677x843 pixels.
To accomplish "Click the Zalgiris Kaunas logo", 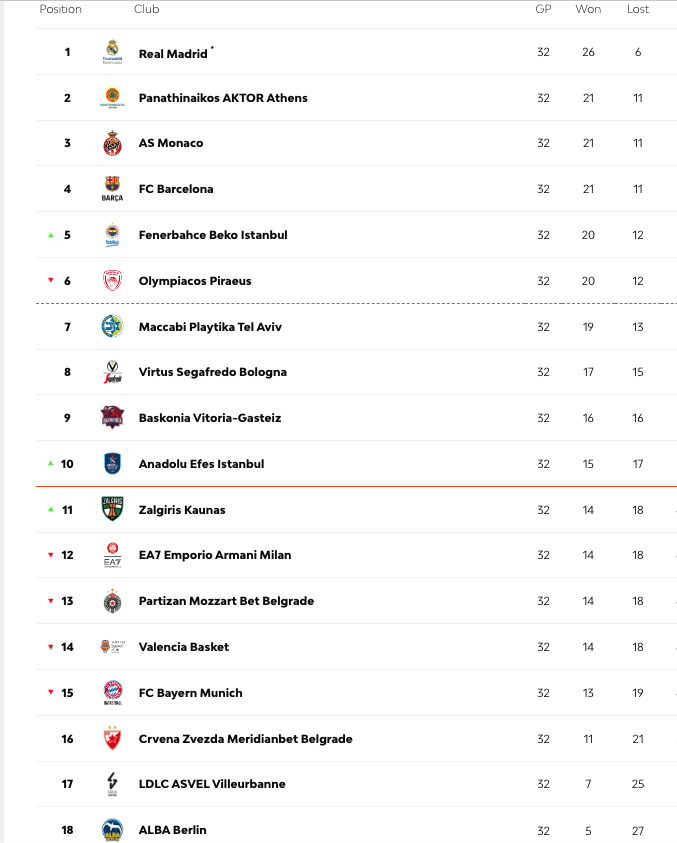I will (112, 509).
